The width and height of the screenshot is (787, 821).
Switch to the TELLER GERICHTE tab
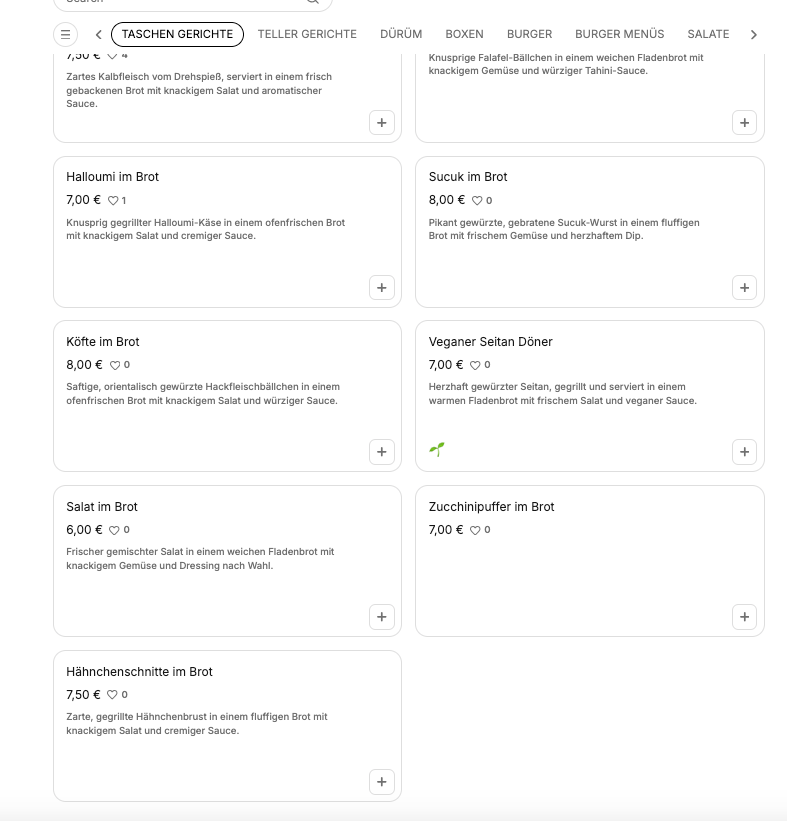click(x=307, y=34)
